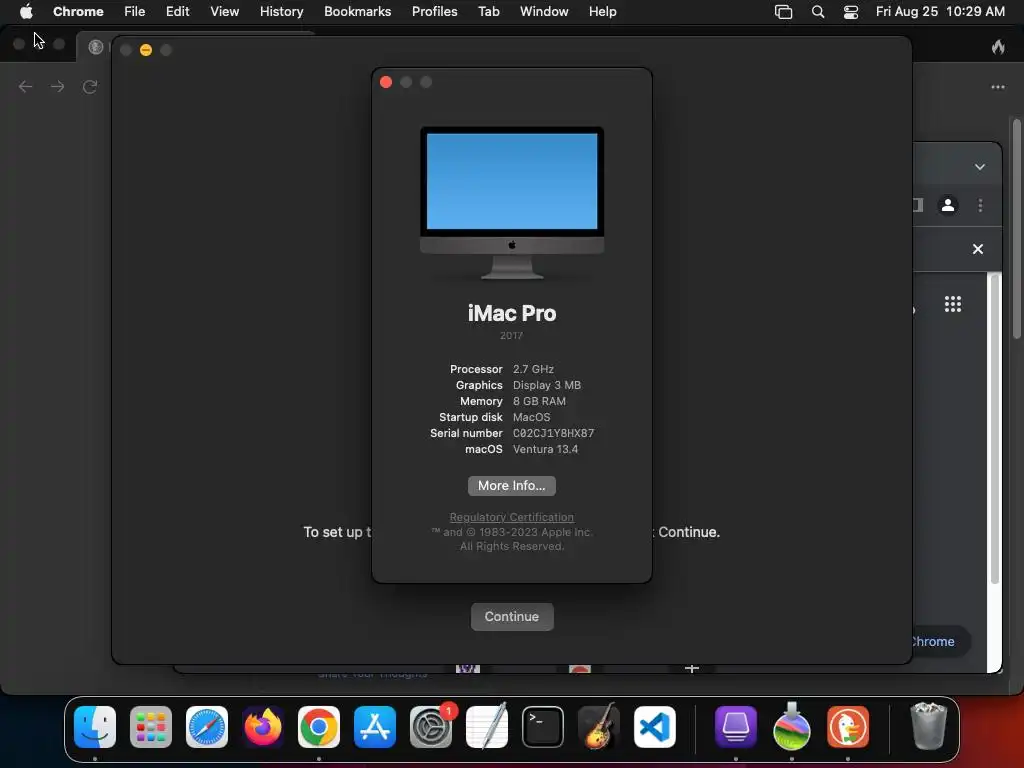
Task: Open the Edit menu
Action: (178, 12)
